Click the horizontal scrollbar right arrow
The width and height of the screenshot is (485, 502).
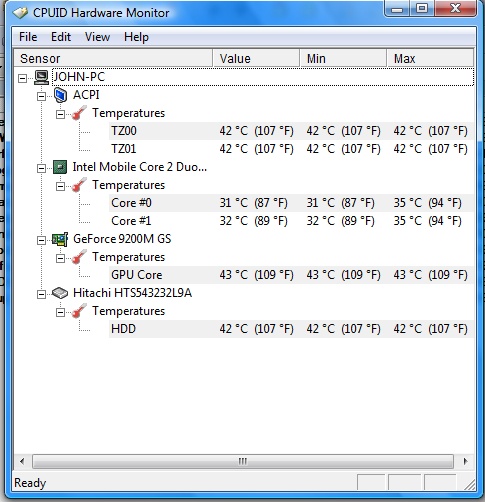(x=465, y=462)
